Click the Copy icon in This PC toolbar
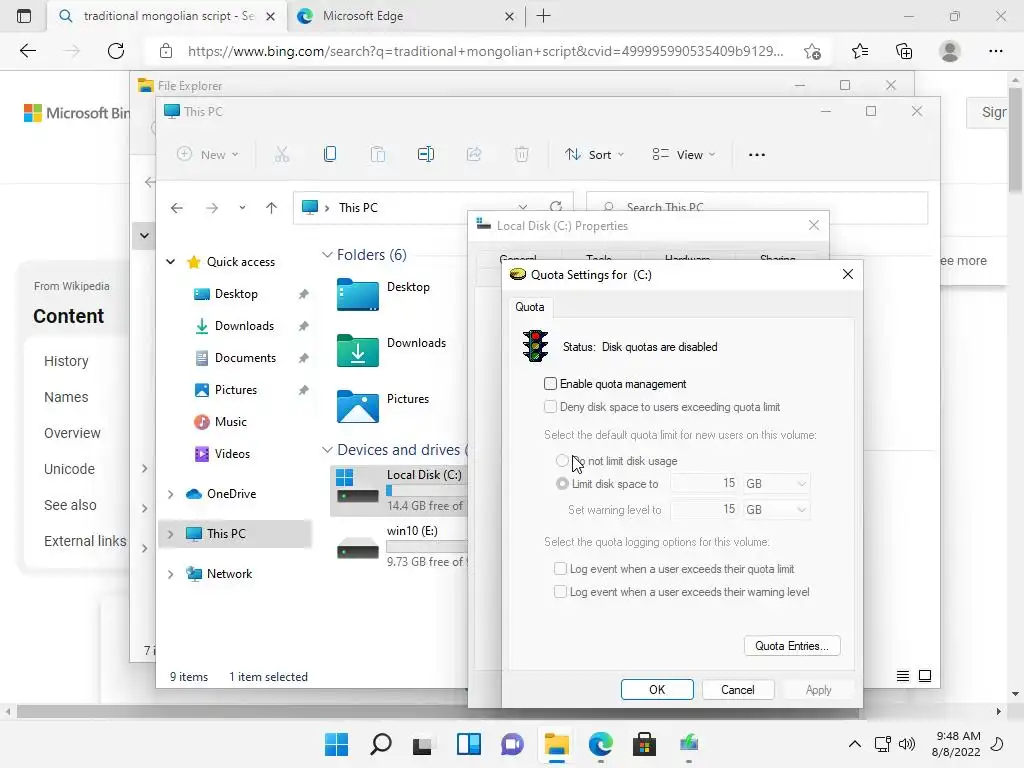1024x768 pixels. [x=330, y=155]
